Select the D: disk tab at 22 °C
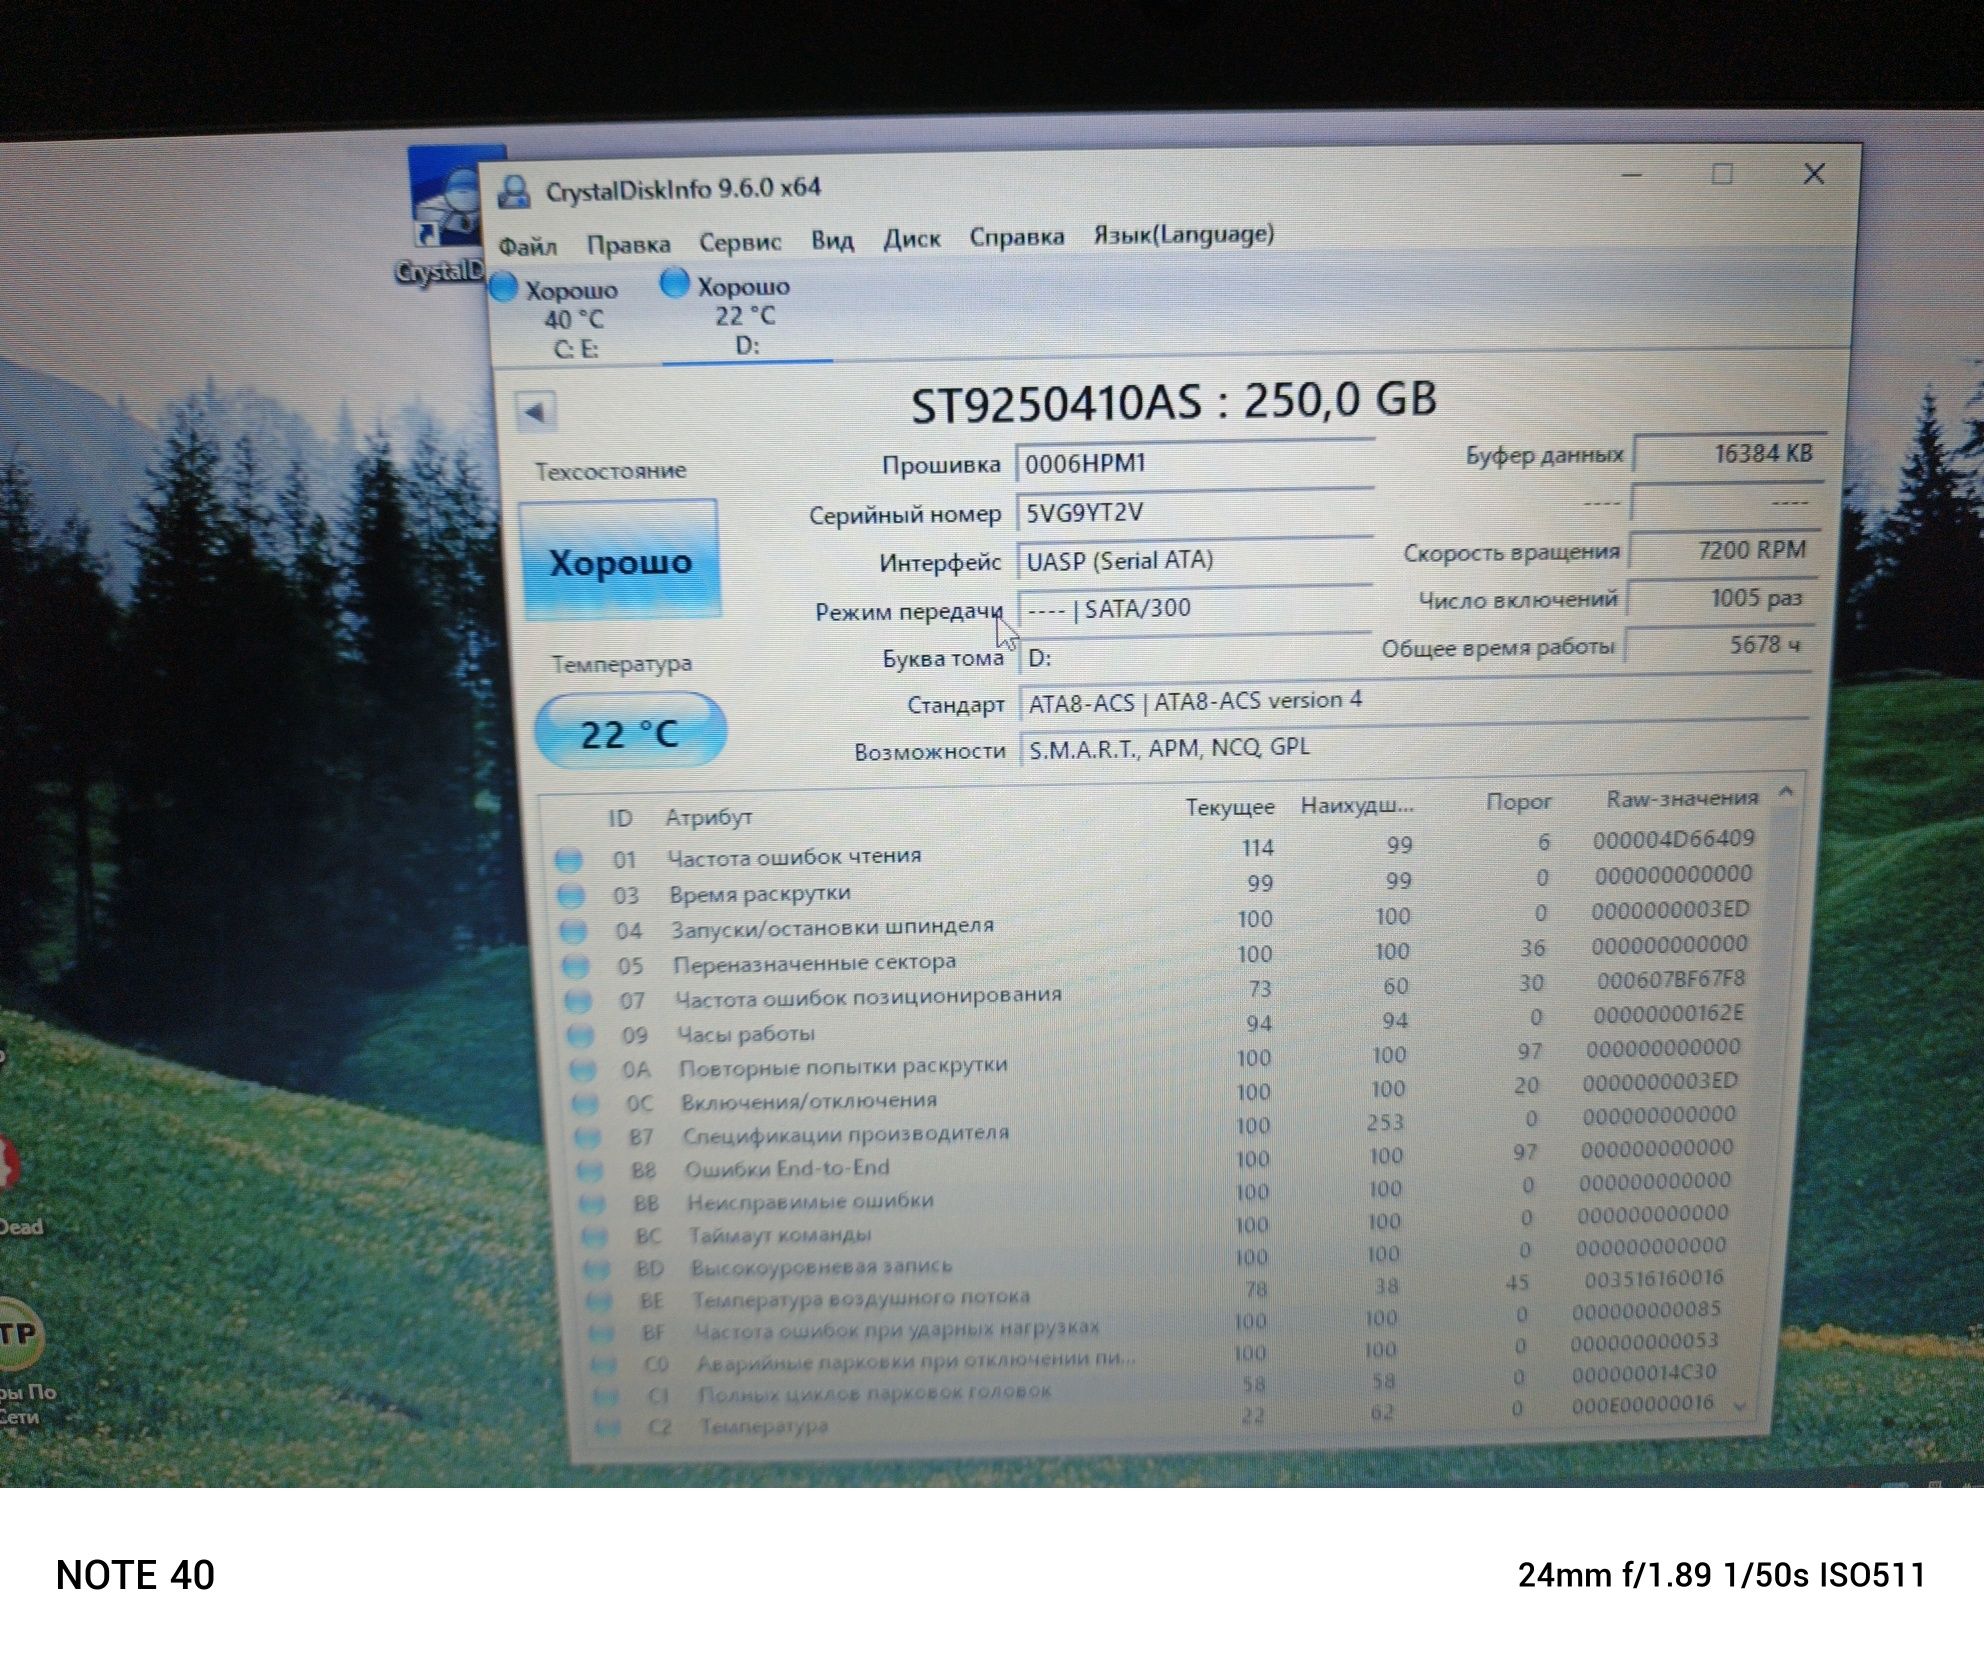Viewport: 1984px width, 1663px height. coord(746,314)
